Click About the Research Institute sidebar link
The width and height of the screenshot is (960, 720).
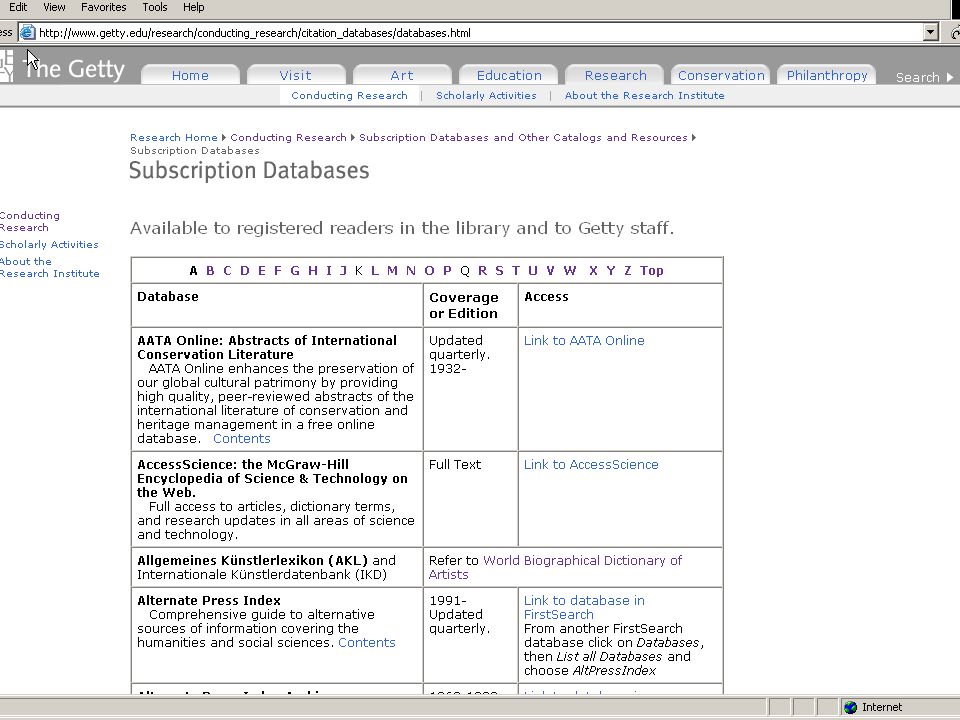[x=50, y=268]
